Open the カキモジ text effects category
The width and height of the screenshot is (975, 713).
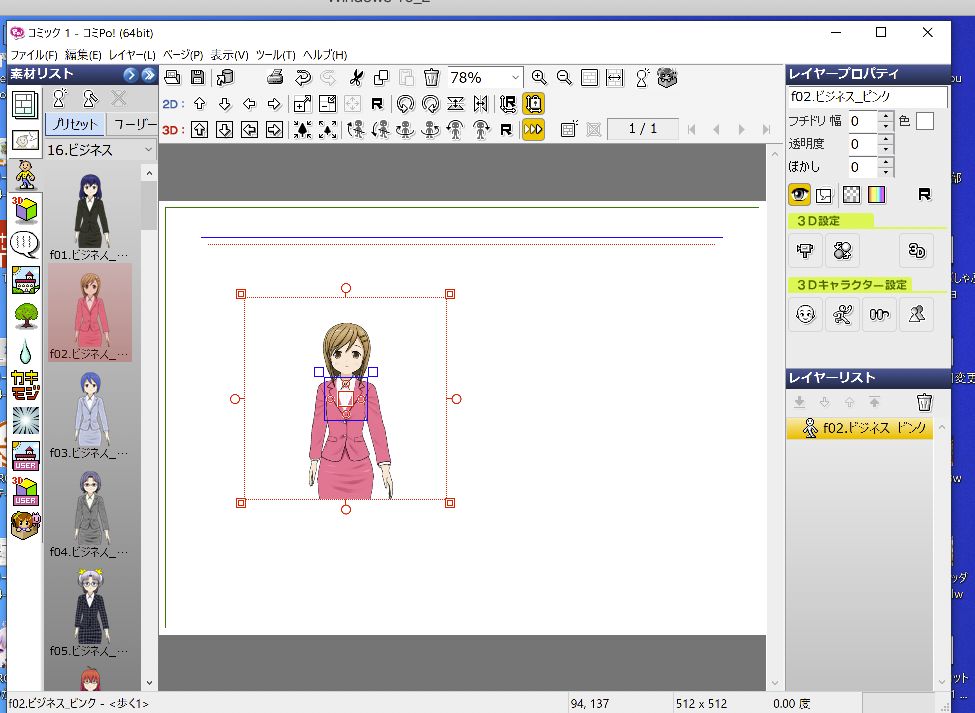(26, 385)
